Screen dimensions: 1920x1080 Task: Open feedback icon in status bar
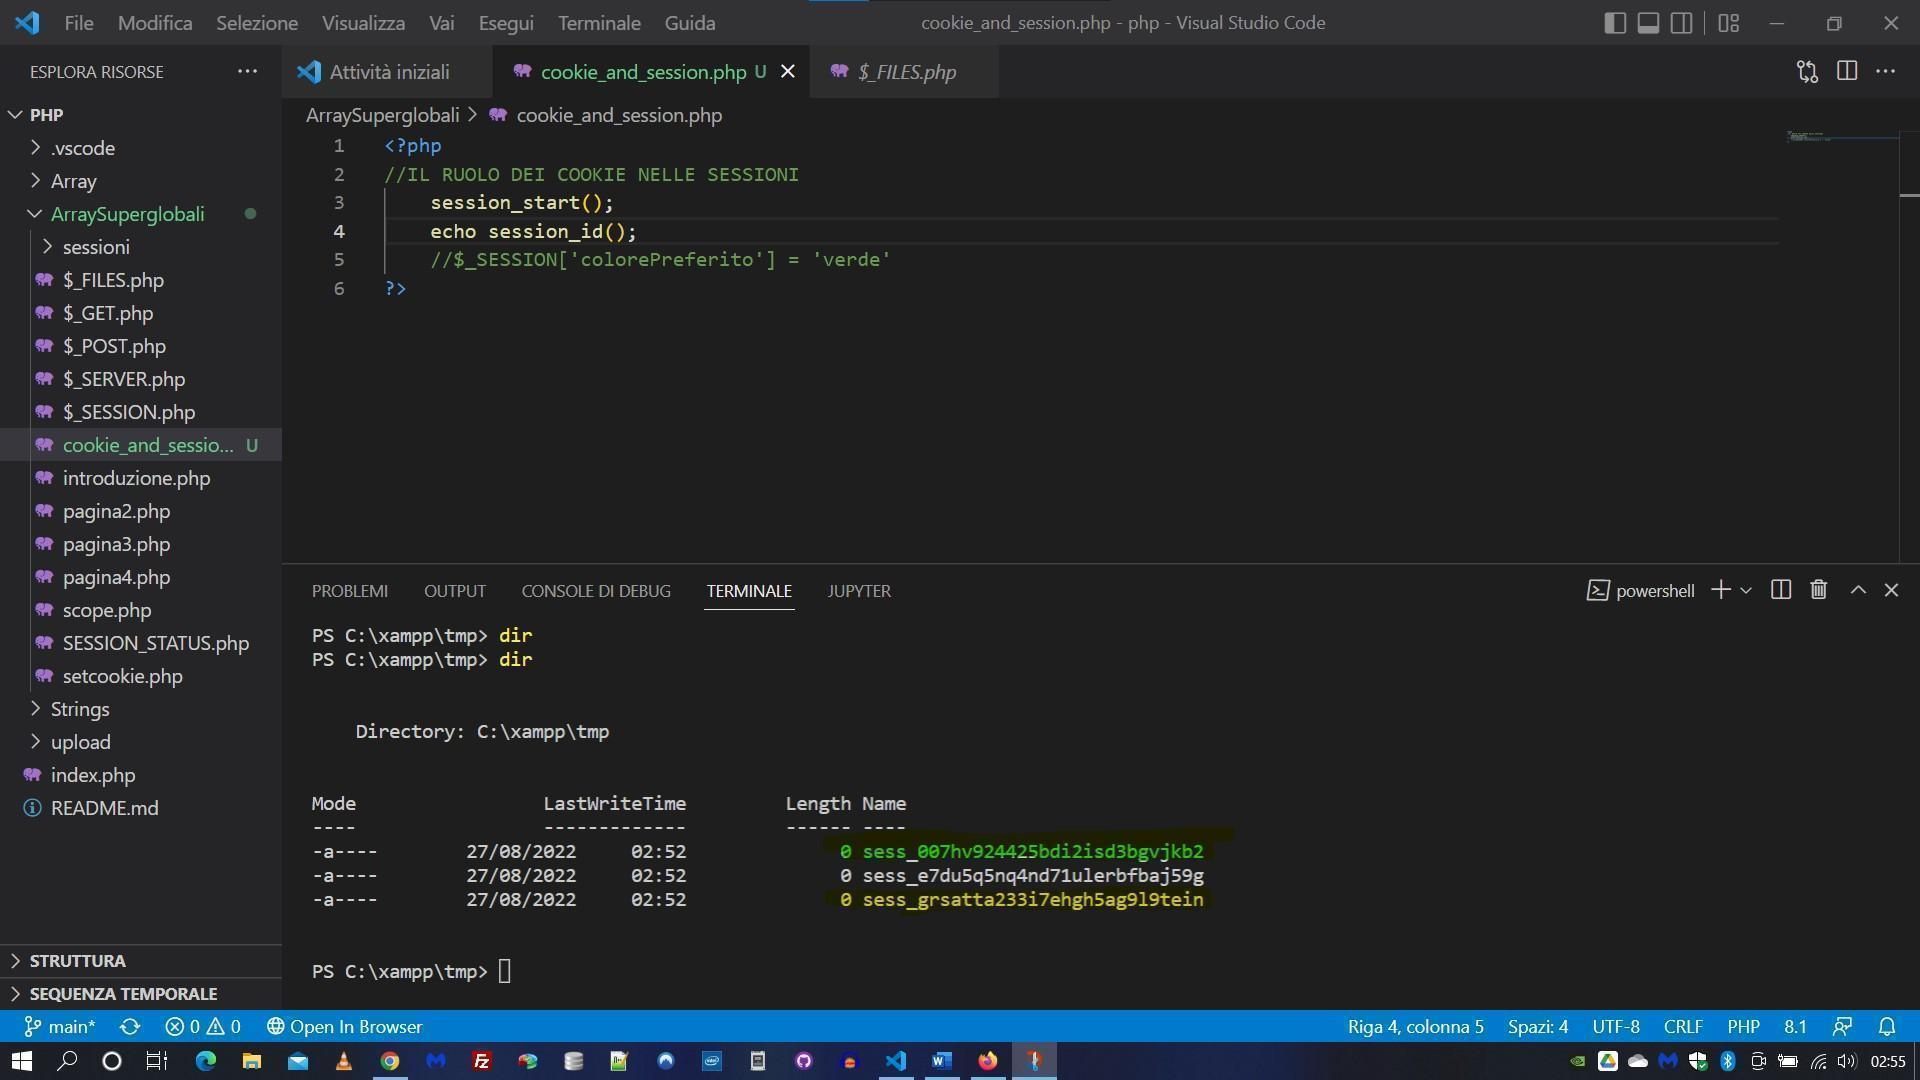pyautogui.click(x=1842, y=1027)
